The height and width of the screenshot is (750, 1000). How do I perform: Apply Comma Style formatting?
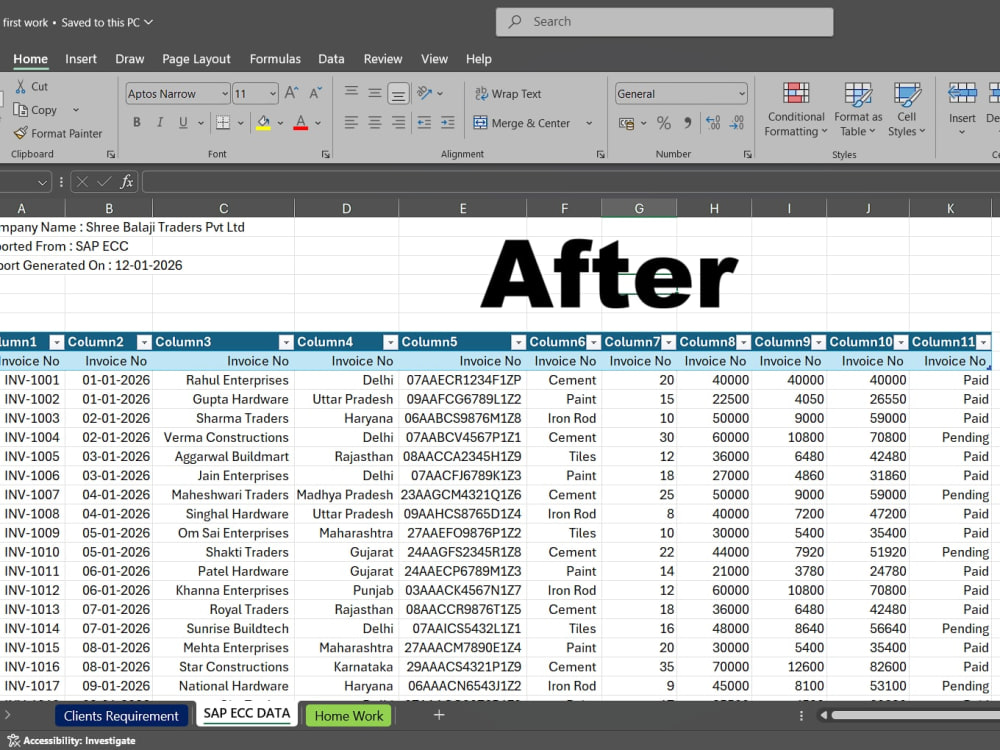[688, 122]
